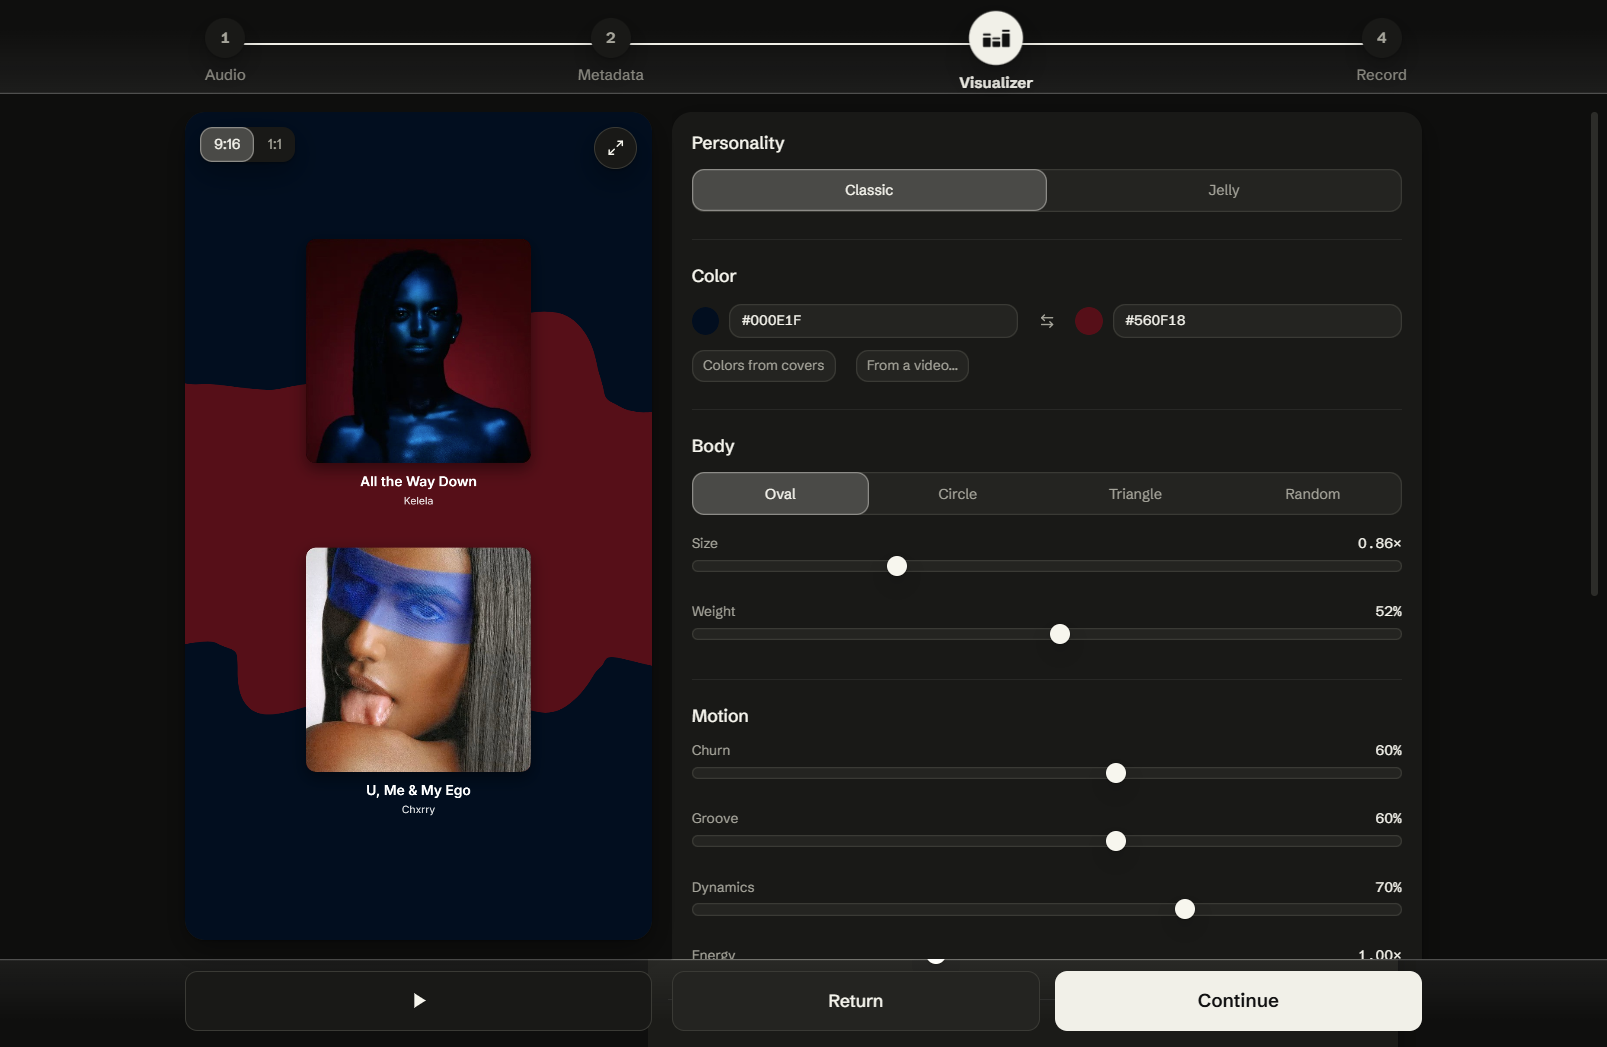Viewport: 1607px width, 1047px height.
Task: Click the Personality heading
Action: [x=738, y=143]
